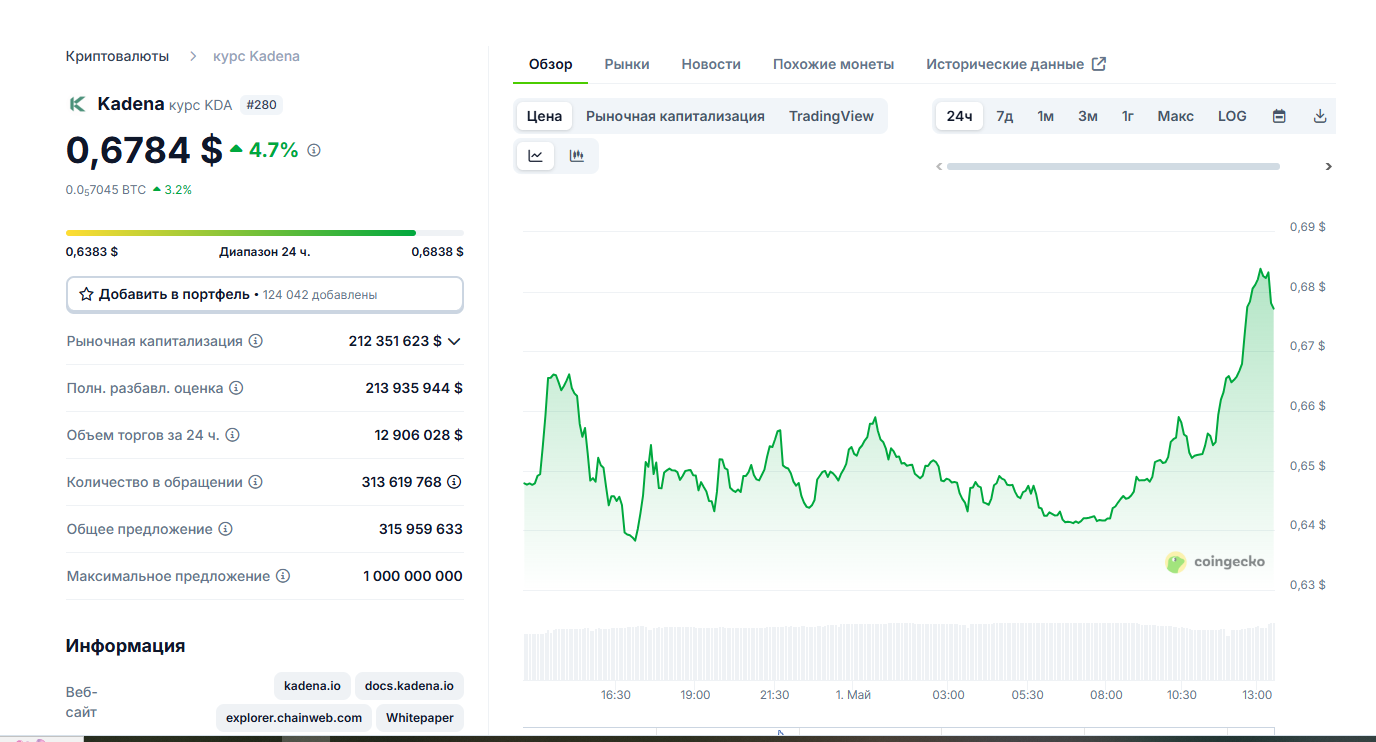The width and height of the screenshot is (1376, 742).
Task: Open the Whitepaper link
Action: coord(420,718)
